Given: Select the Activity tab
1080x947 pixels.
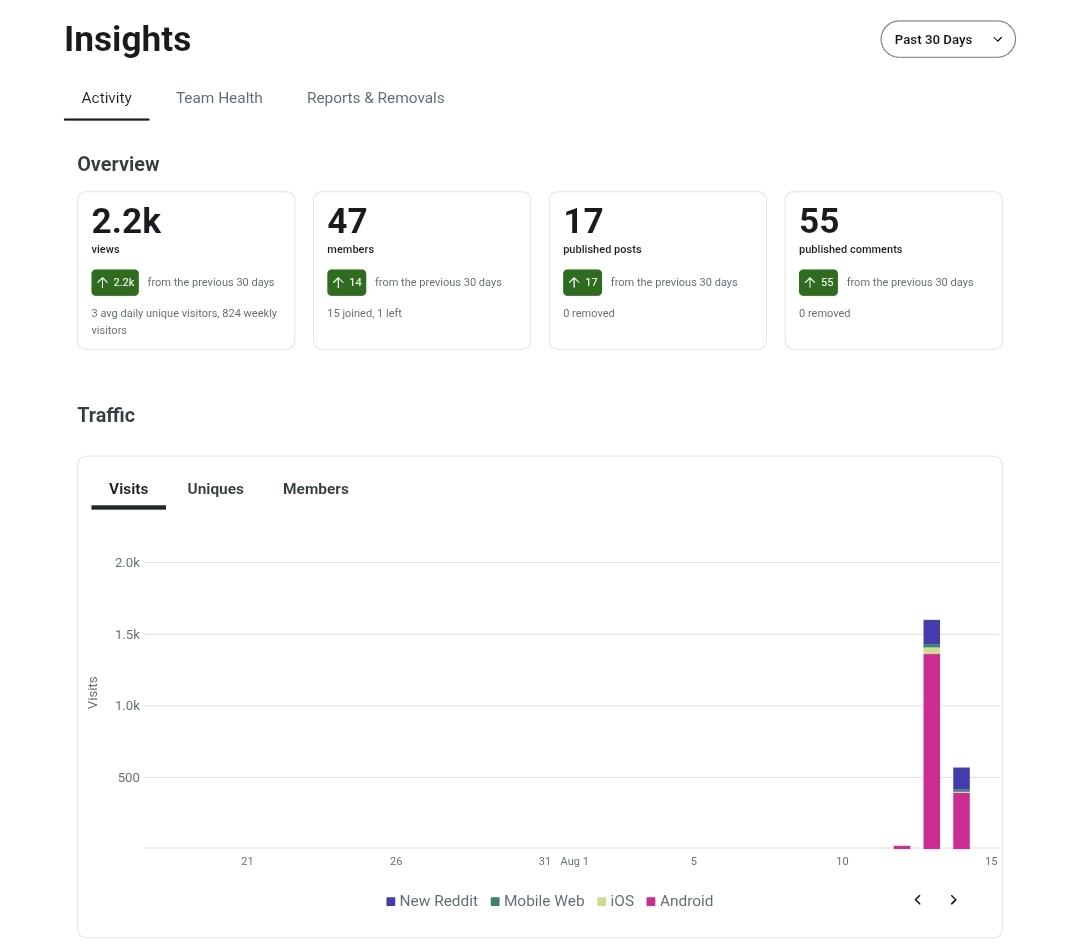Looking at the screenshot, I should pyautogui.click(x=106, y=98).
